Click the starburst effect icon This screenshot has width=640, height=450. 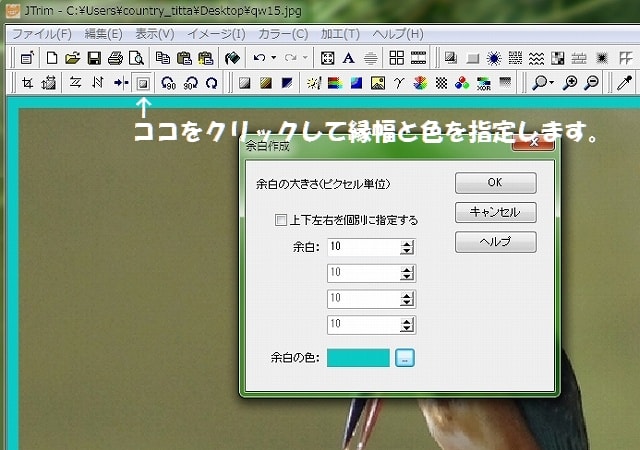(x=494, y=58)
